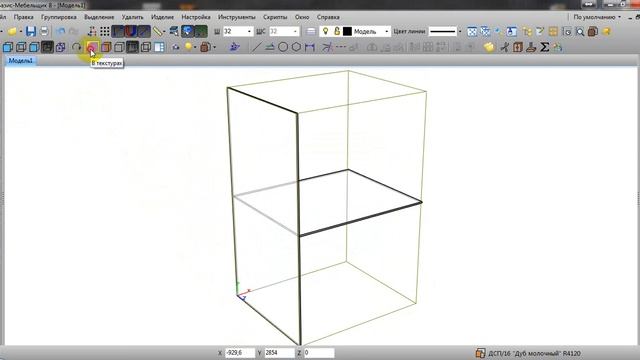Click the first window-grid icon after line style
The height and width of the screenshot is (360, 640).
coord(472,31)
